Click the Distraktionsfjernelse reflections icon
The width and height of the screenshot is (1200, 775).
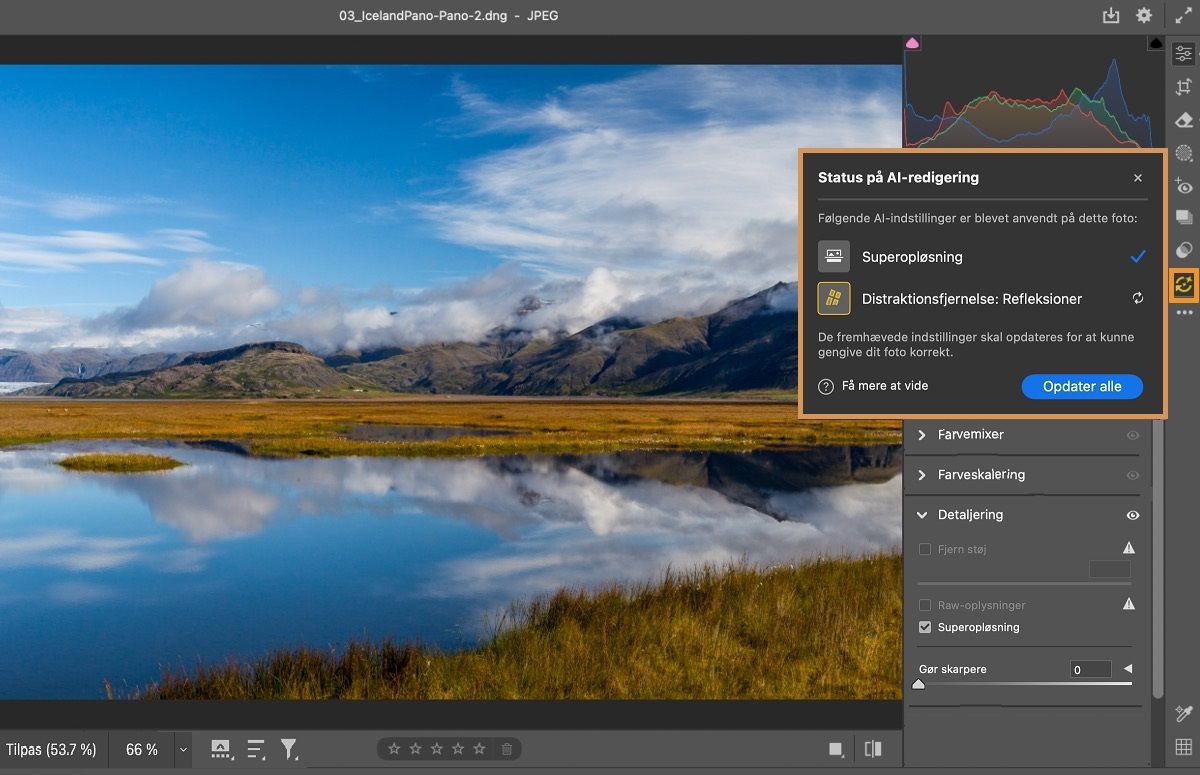834,298
